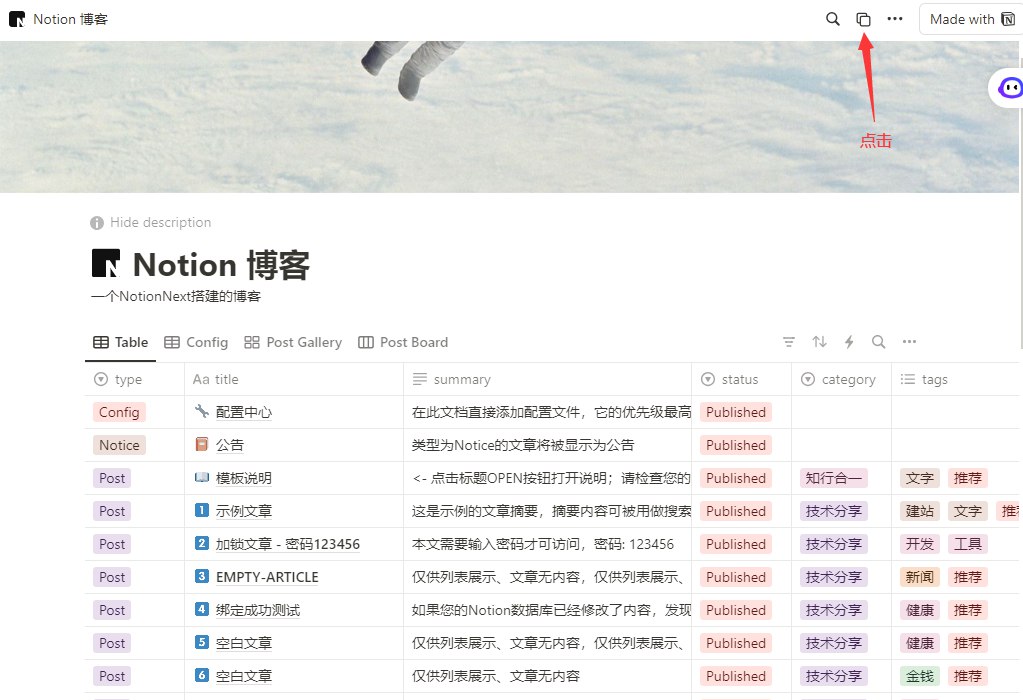Click the search icon in top bar
Image resolution: width=1023 pixels, height=700 pixels.
pos(832,19)
